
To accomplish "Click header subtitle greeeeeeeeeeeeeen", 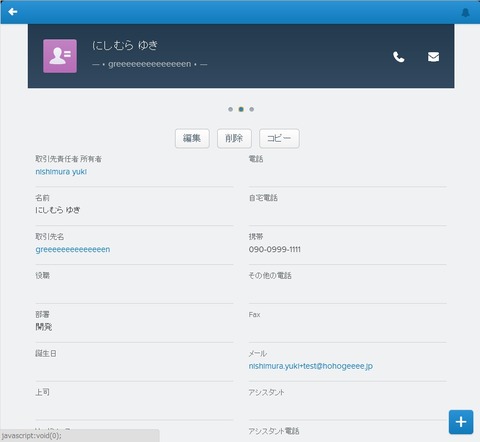I will [x=150, y=64].
